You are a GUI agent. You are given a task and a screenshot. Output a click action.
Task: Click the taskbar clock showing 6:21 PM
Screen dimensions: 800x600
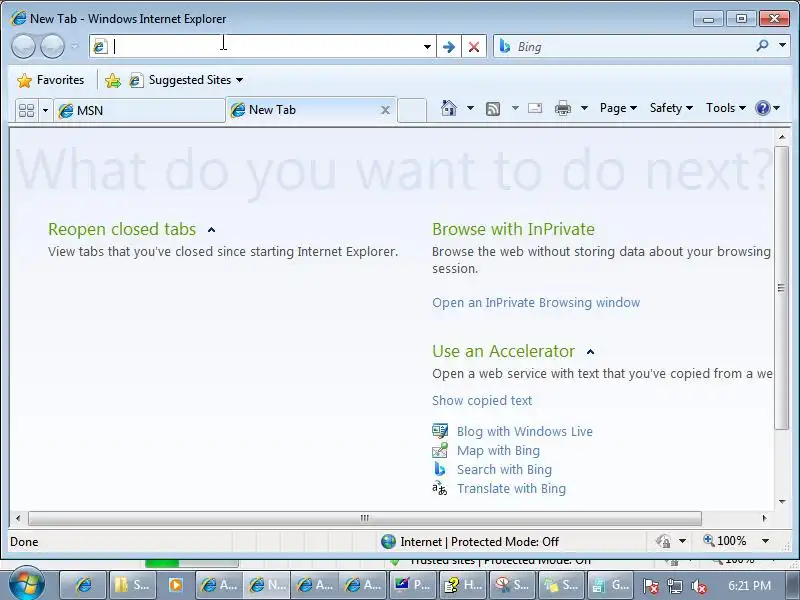(749, 585)
